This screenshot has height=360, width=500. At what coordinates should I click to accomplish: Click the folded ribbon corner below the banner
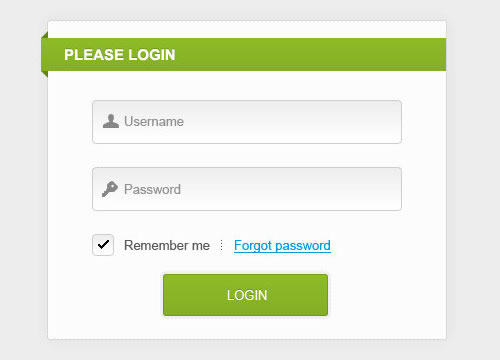[x=45, y=74]
